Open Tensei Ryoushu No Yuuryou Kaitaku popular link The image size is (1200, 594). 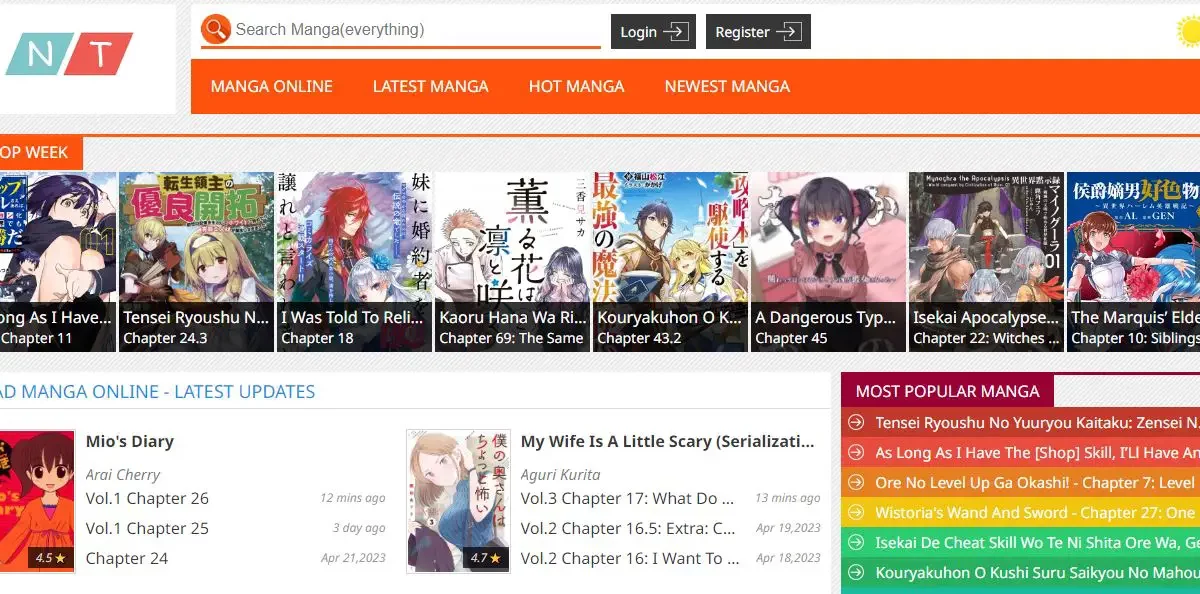(x=1037, y=423)
